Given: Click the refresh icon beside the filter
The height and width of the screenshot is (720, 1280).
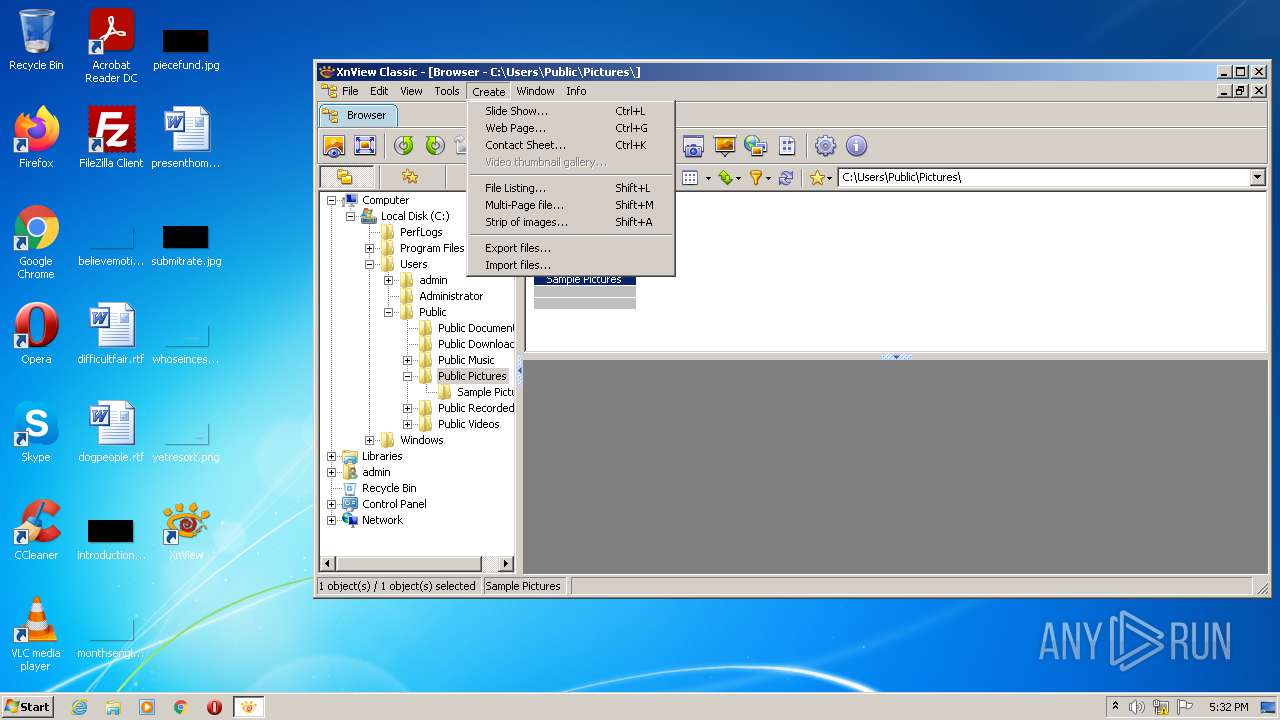Looking at the screenshot, I should [786, 178].
